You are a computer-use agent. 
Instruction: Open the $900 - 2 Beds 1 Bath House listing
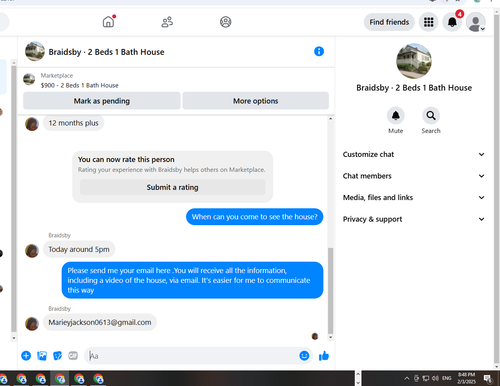point(80,85)
